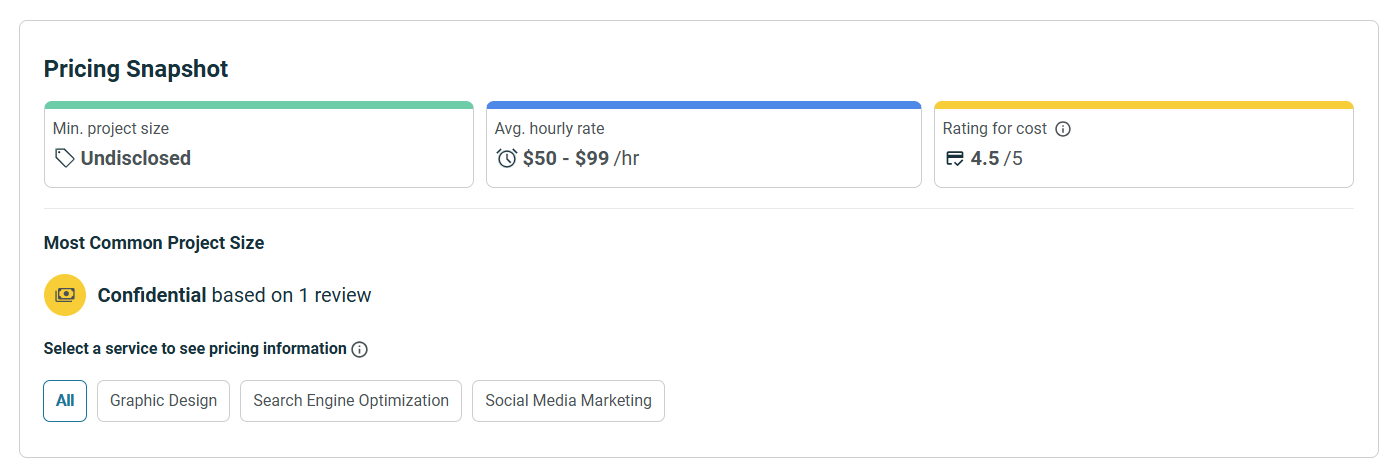
Task: Click the alarm clock icon by hourly rate
Action: tap(507, 158)
